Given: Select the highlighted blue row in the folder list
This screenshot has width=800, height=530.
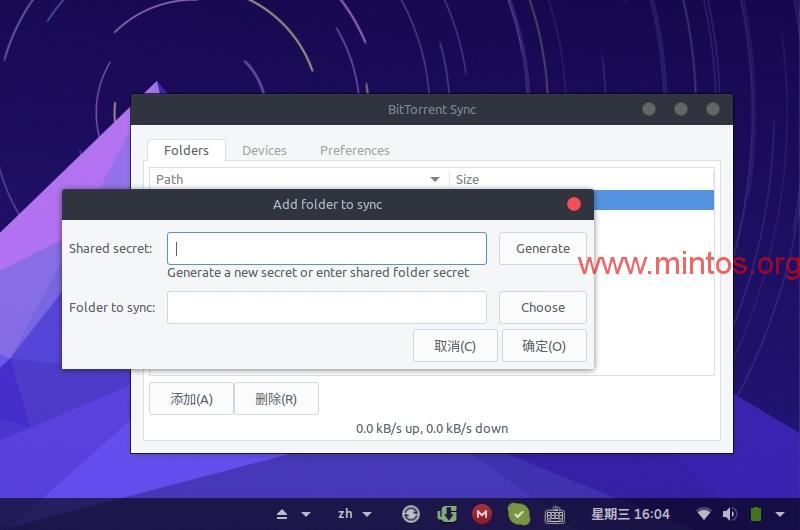Looking at the screenshot, I should (x=654, y=200).
